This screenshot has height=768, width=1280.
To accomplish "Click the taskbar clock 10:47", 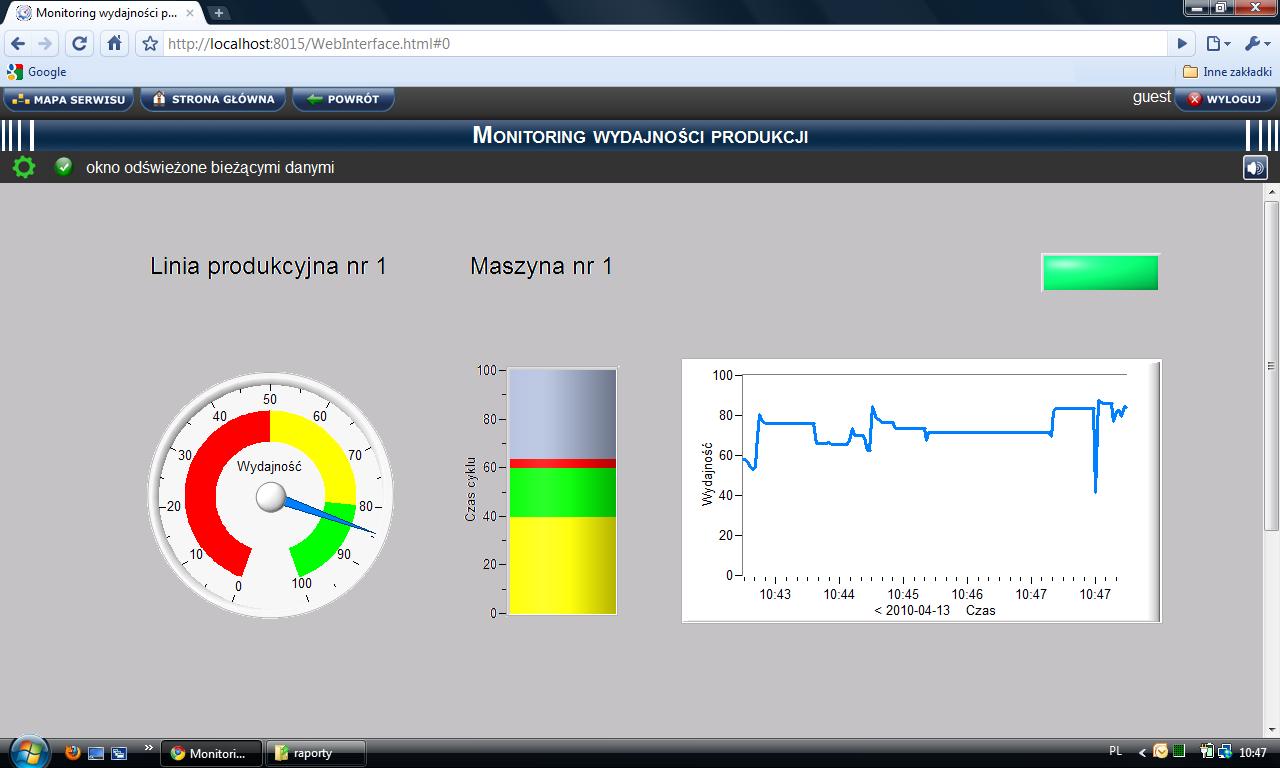I will pos(1253,753).
